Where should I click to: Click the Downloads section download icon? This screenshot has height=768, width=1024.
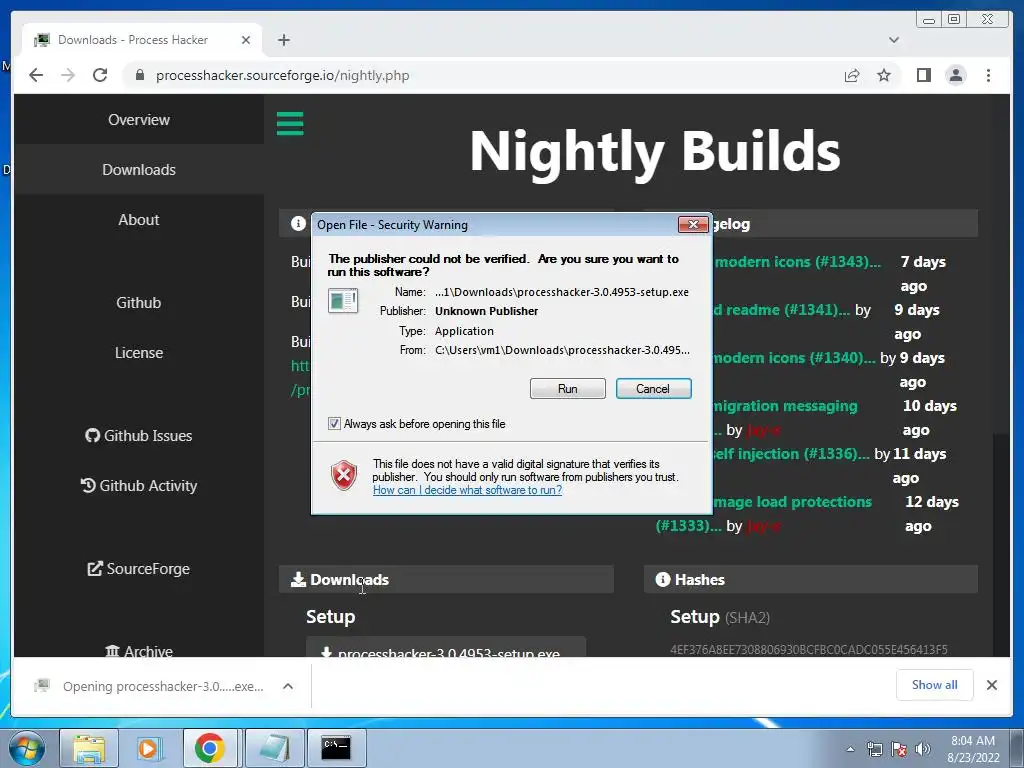(x=298, y=579)
